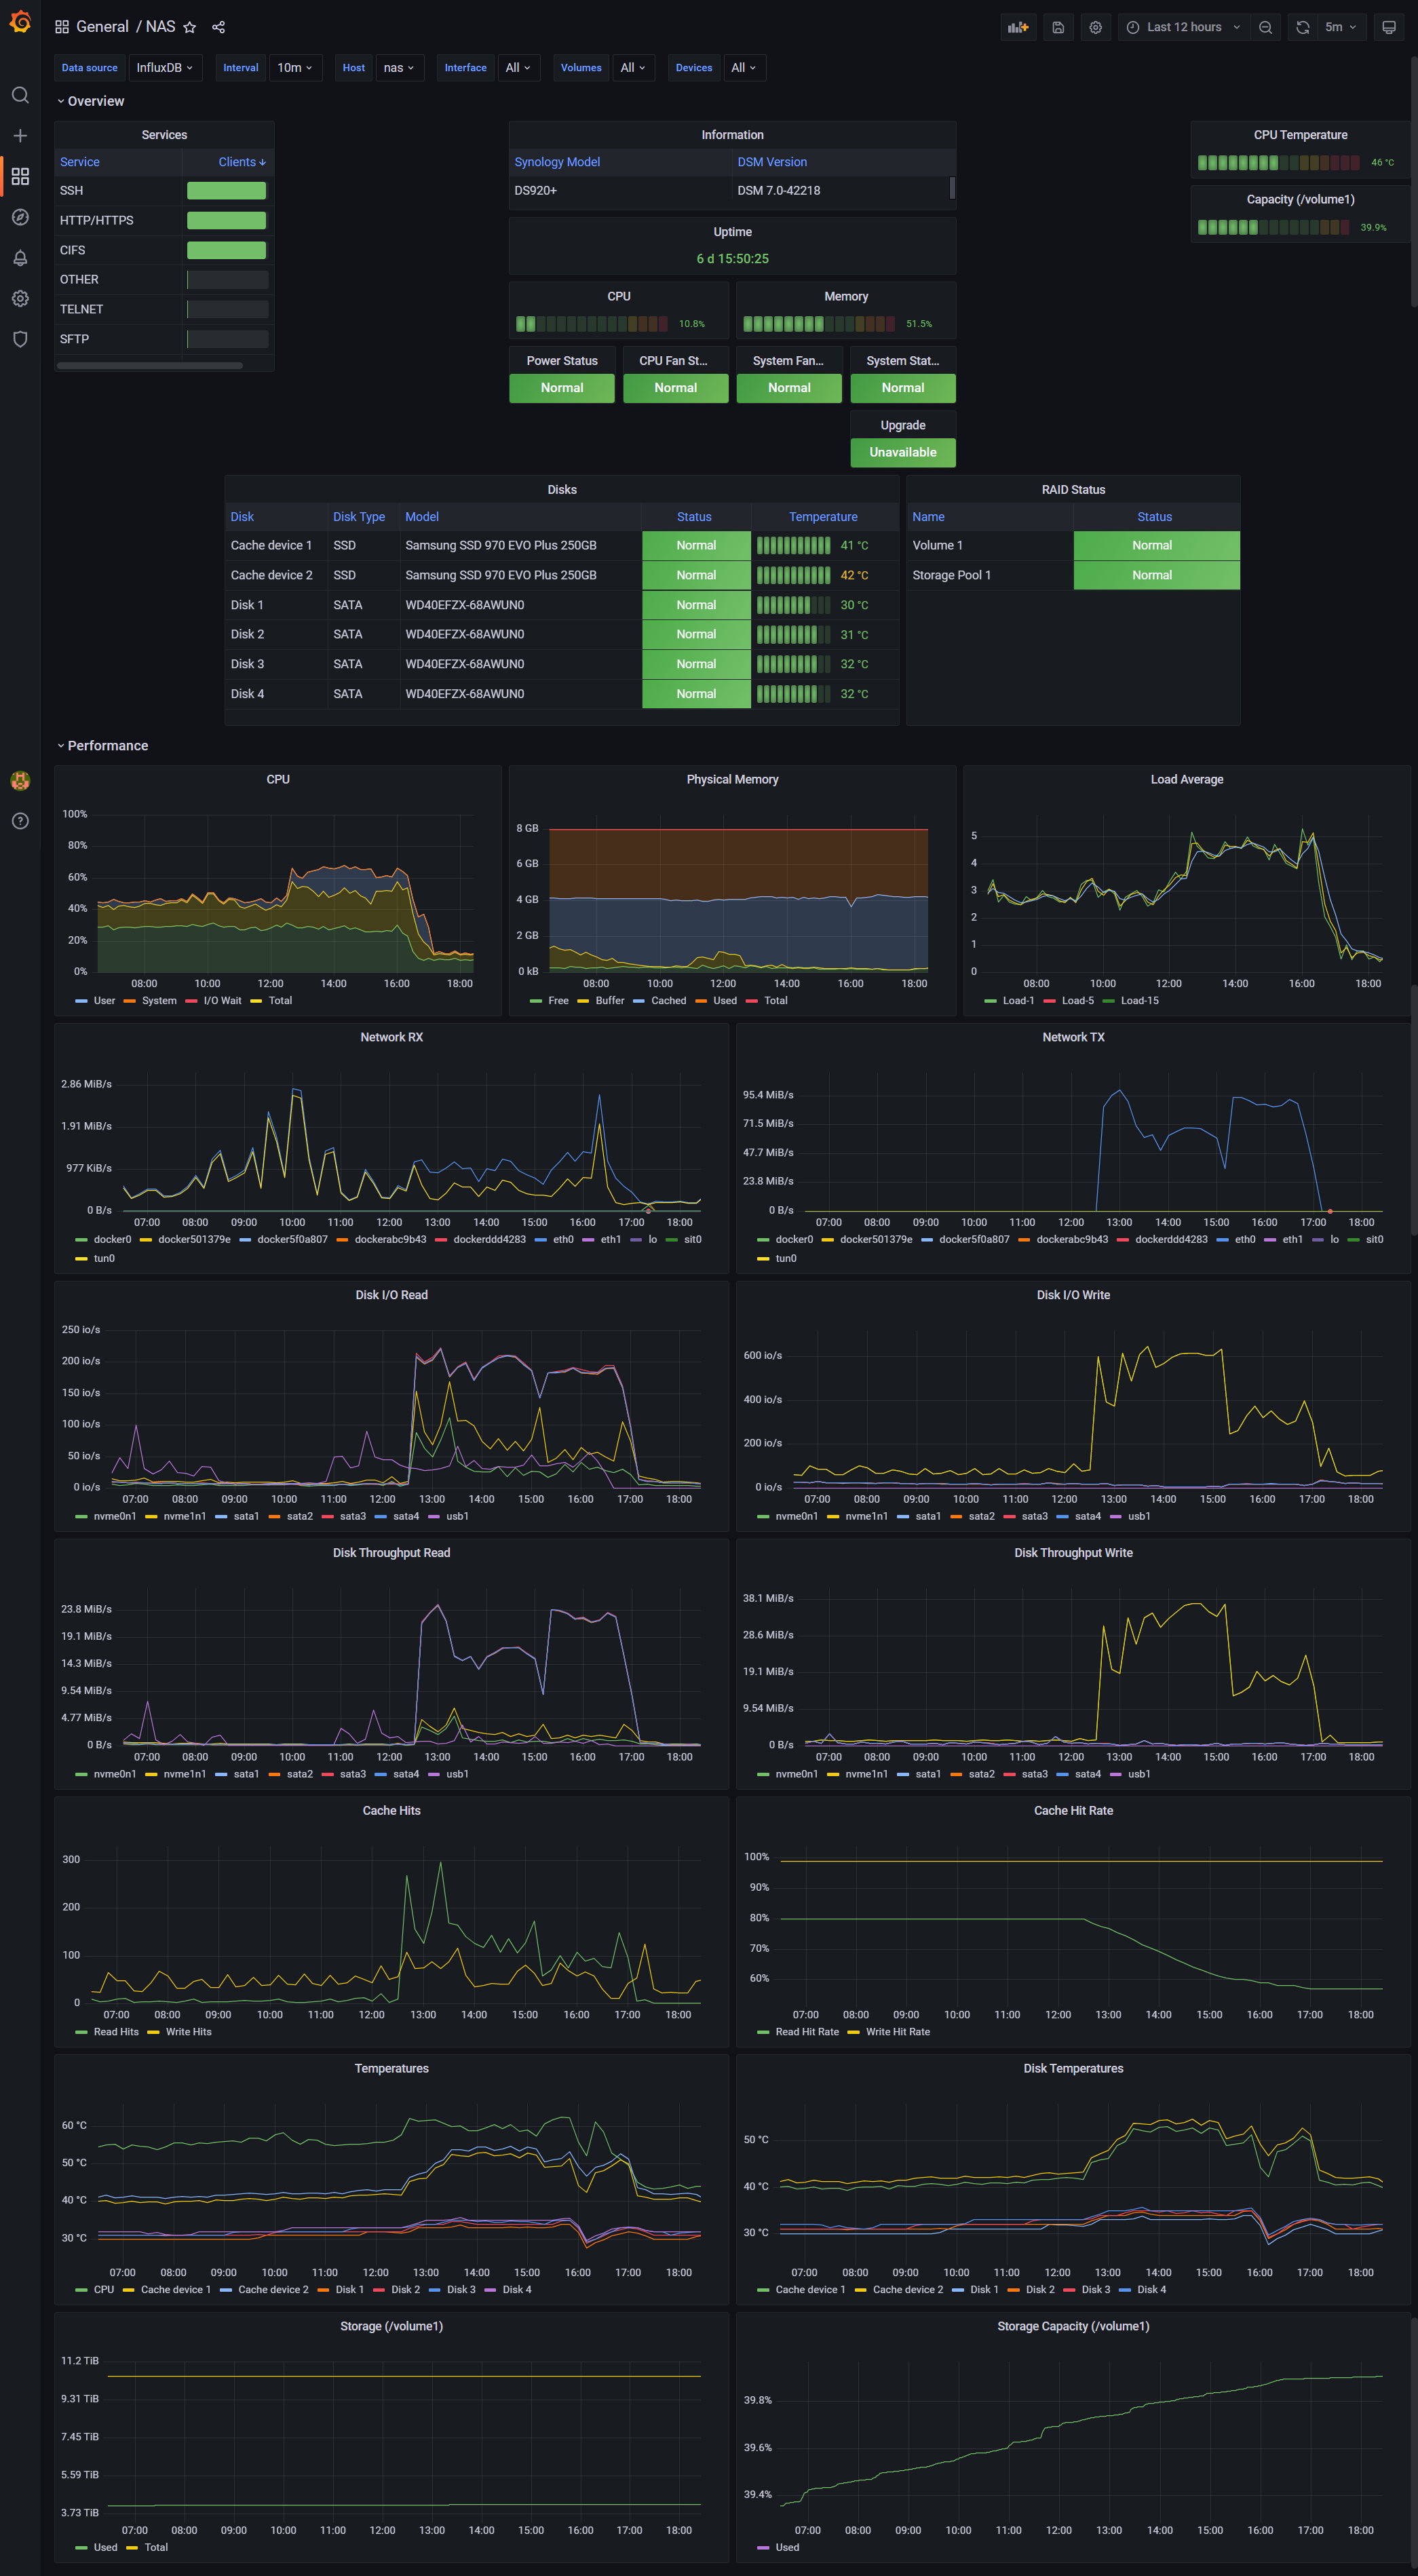
Task: Open the Configuration gear icon in sidebar
Action: click(x=20, y=298)
